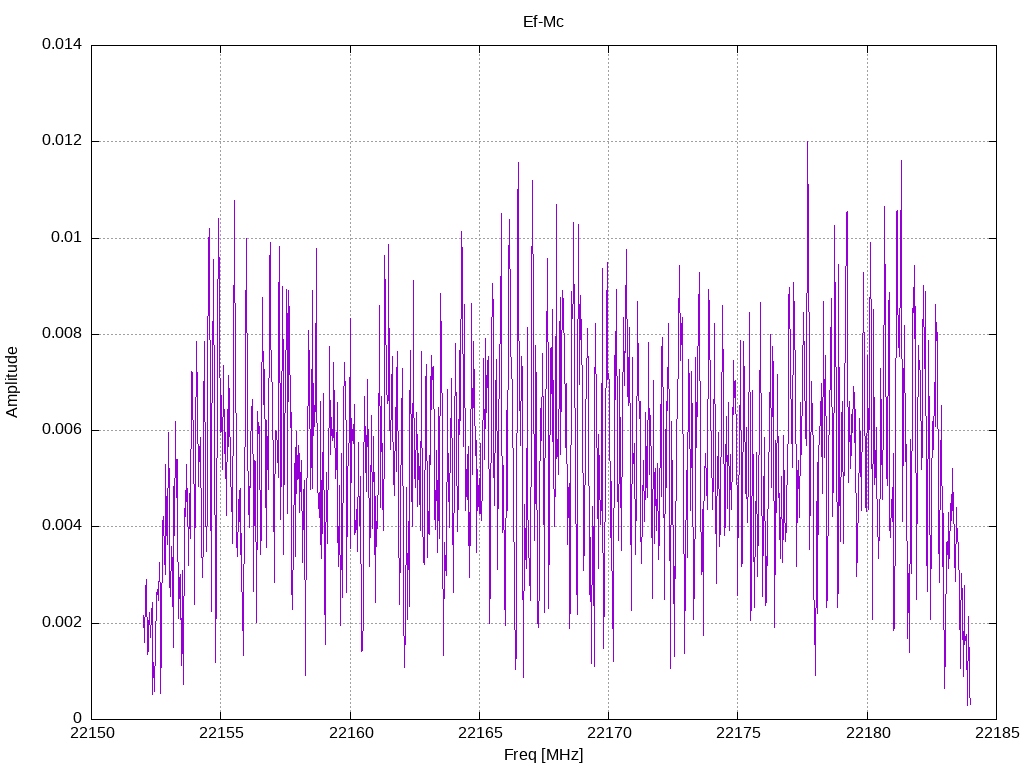The image size is (1024, 768).
Task: Click the y-axis tick label 0.002
Action: coord(62,622)
